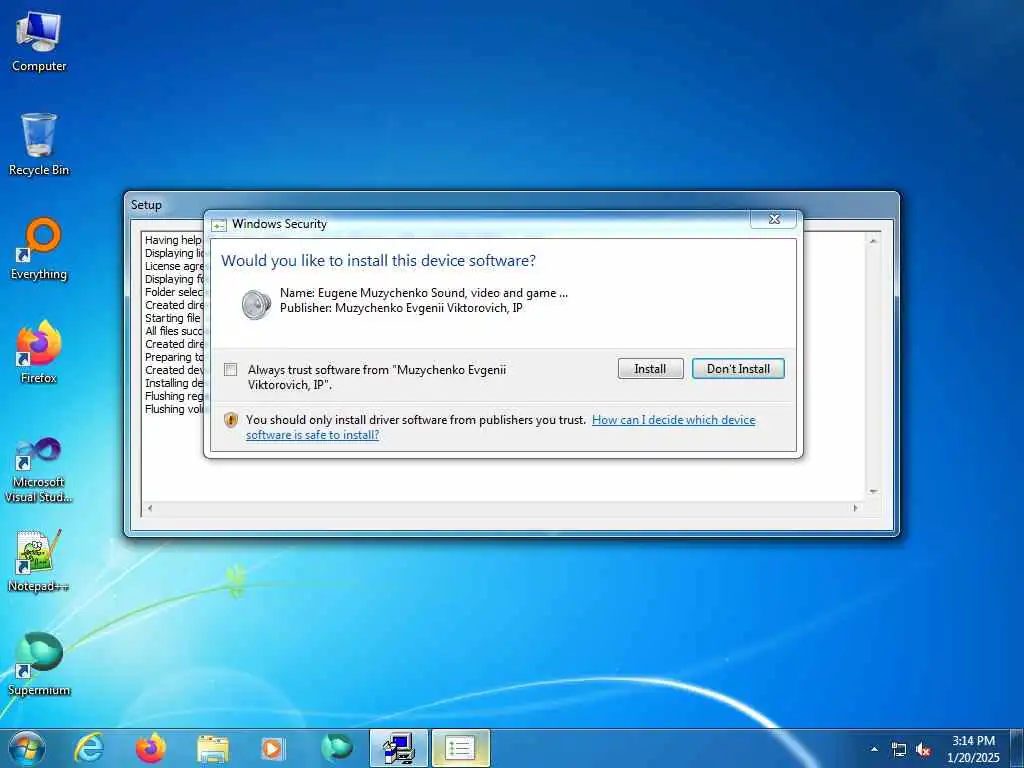Switch to the list-icon taskbar window
The width and height of the screenshot is (1024, 768).
coord(460,748)
